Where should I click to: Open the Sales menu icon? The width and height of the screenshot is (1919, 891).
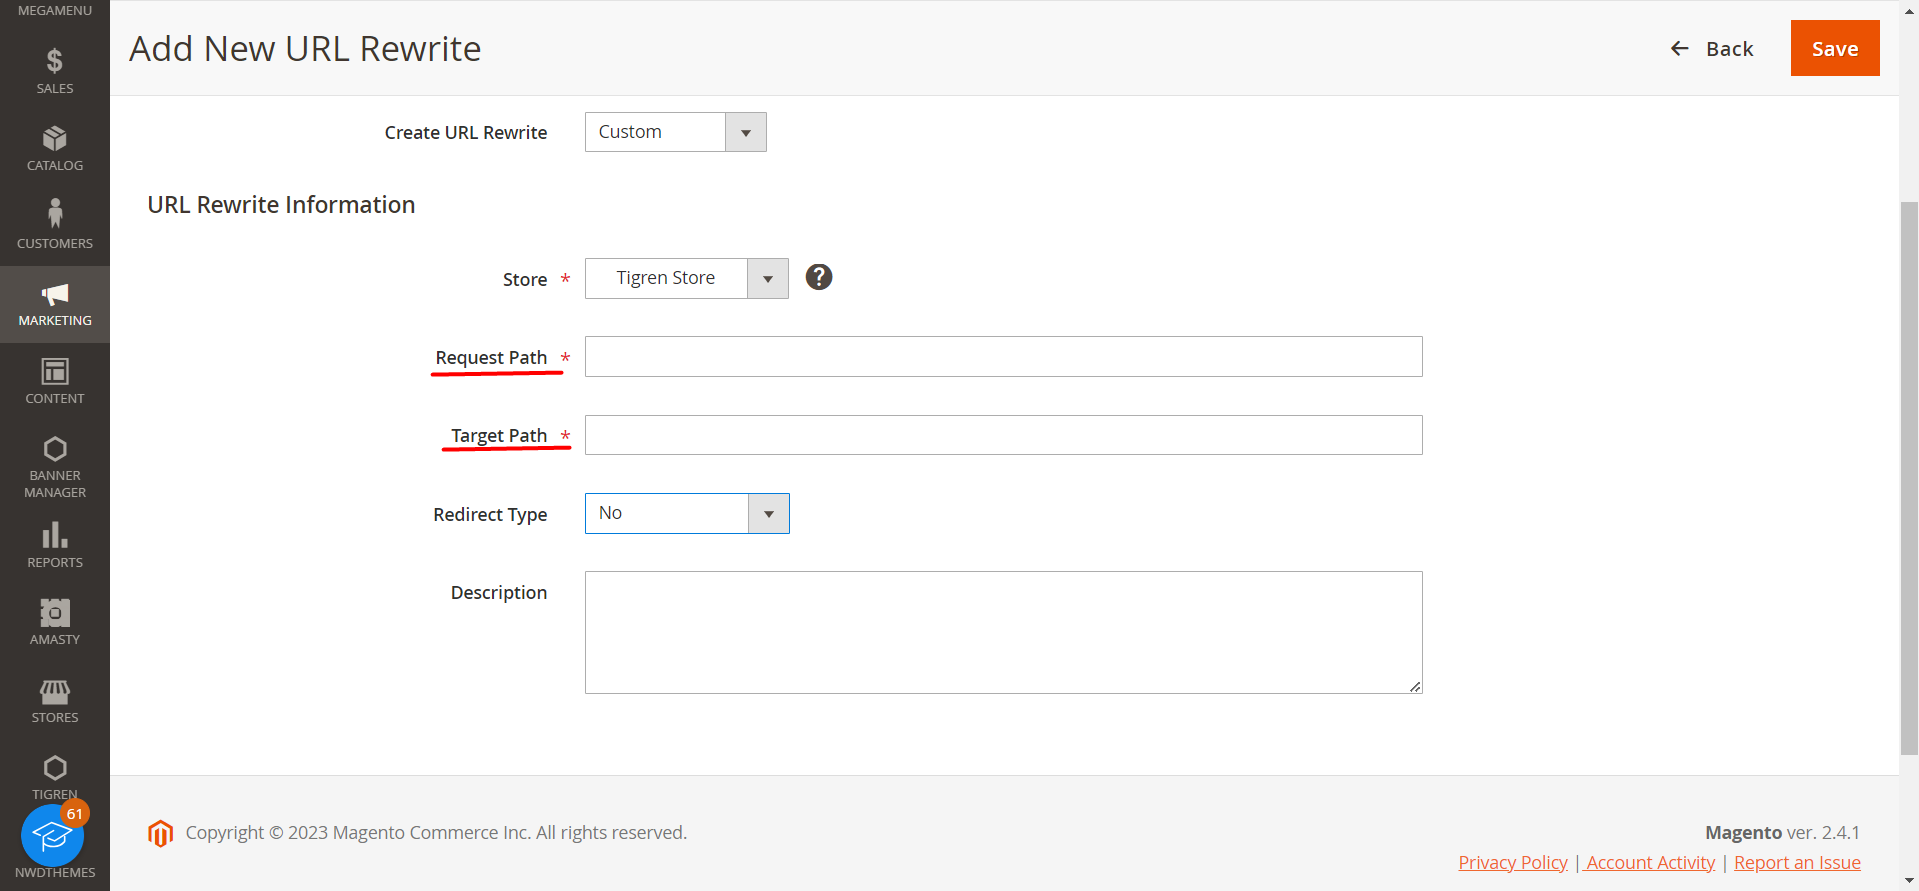click(55, 62)
